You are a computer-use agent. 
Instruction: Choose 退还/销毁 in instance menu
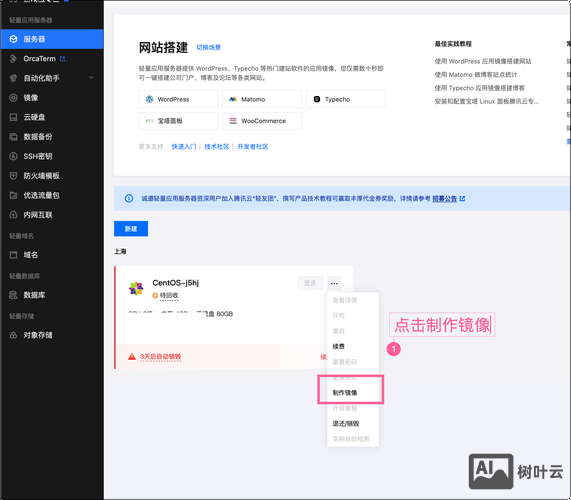pyautogui.click(x=346, y=424)
